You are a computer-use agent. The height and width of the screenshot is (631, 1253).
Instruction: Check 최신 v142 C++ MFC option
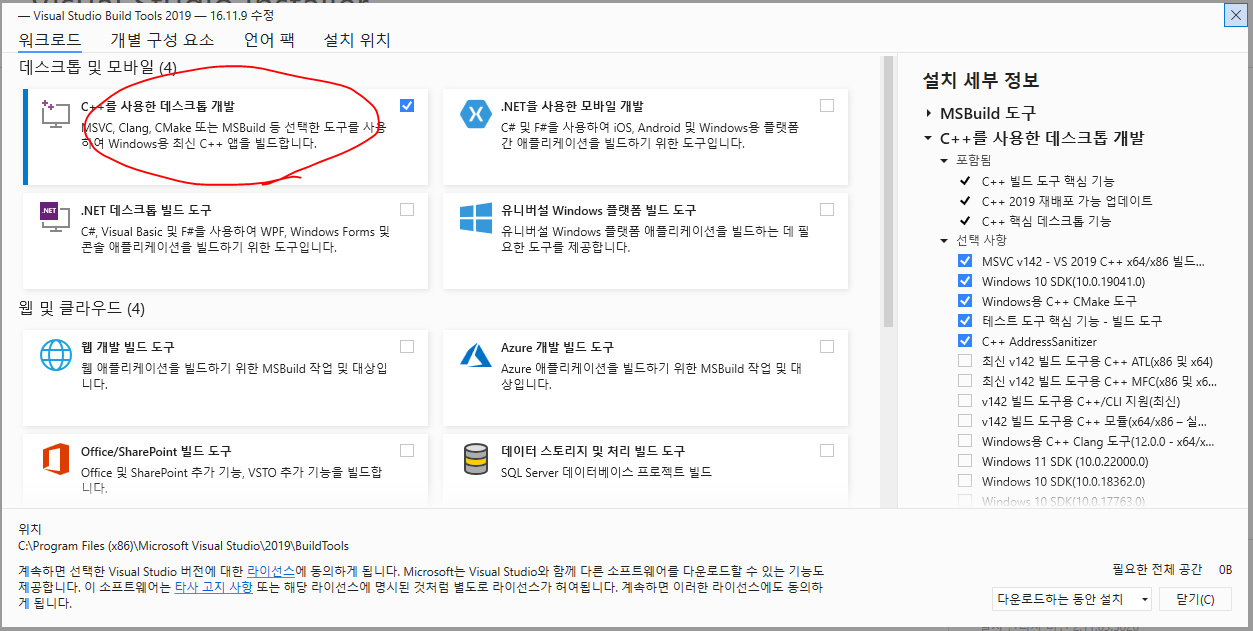[x=965, y=381]
